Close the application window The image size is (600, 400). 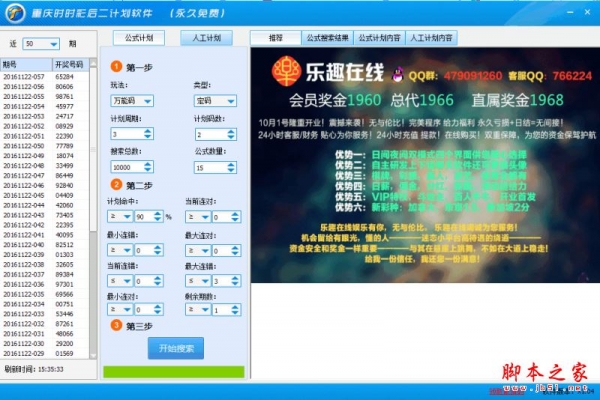[587, 12]
